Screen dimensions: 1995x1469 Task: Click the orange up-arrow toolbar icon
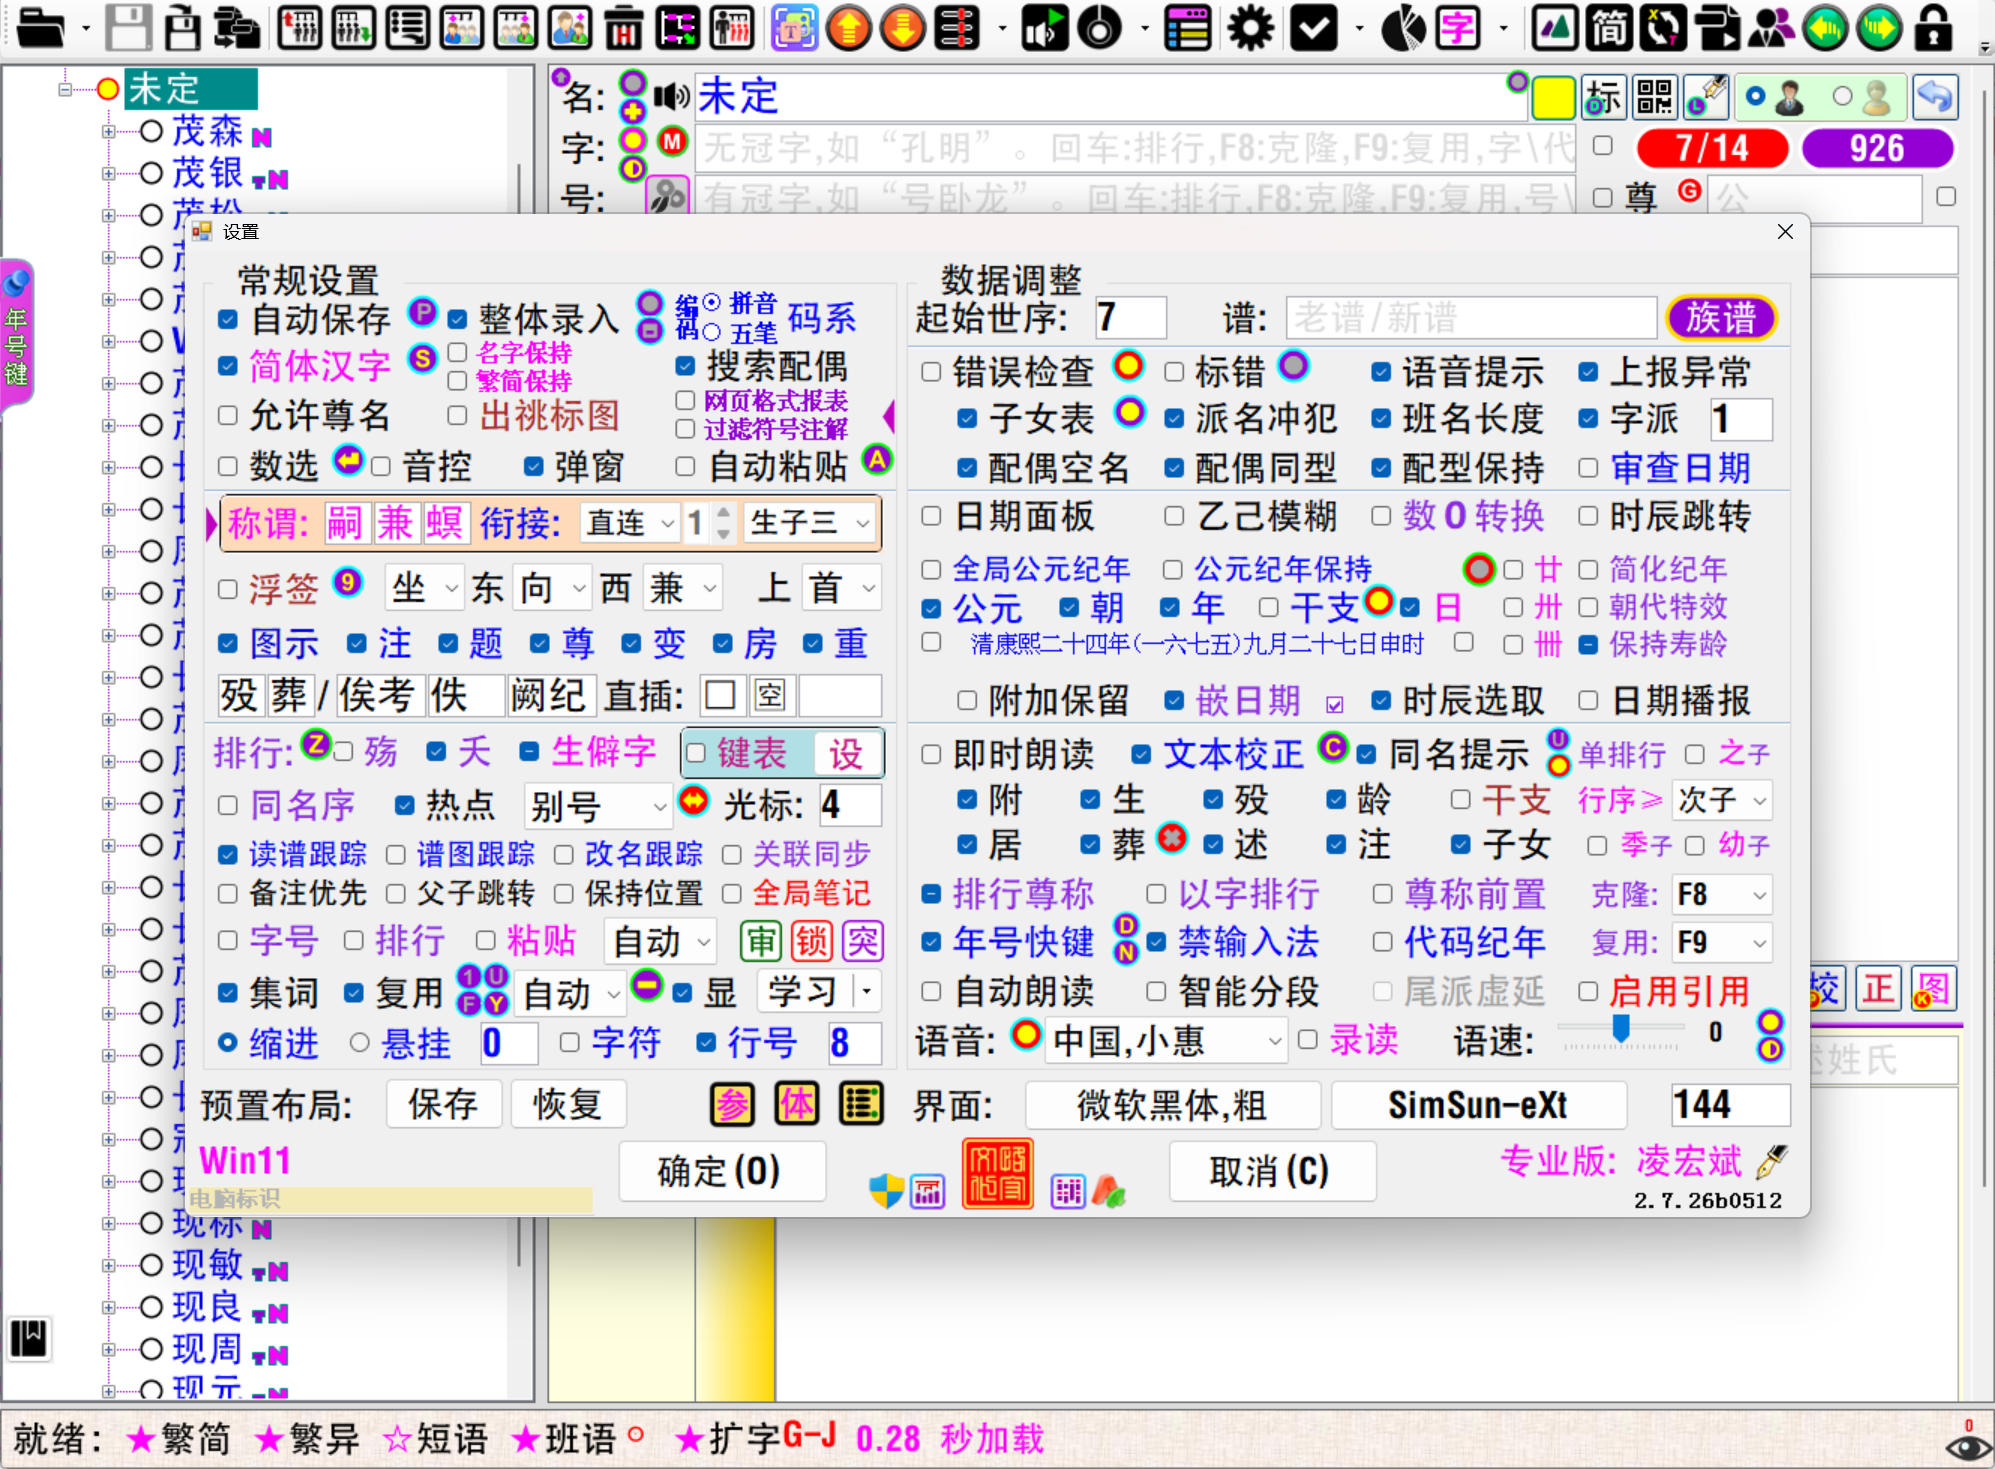click(x=849, y=28)
